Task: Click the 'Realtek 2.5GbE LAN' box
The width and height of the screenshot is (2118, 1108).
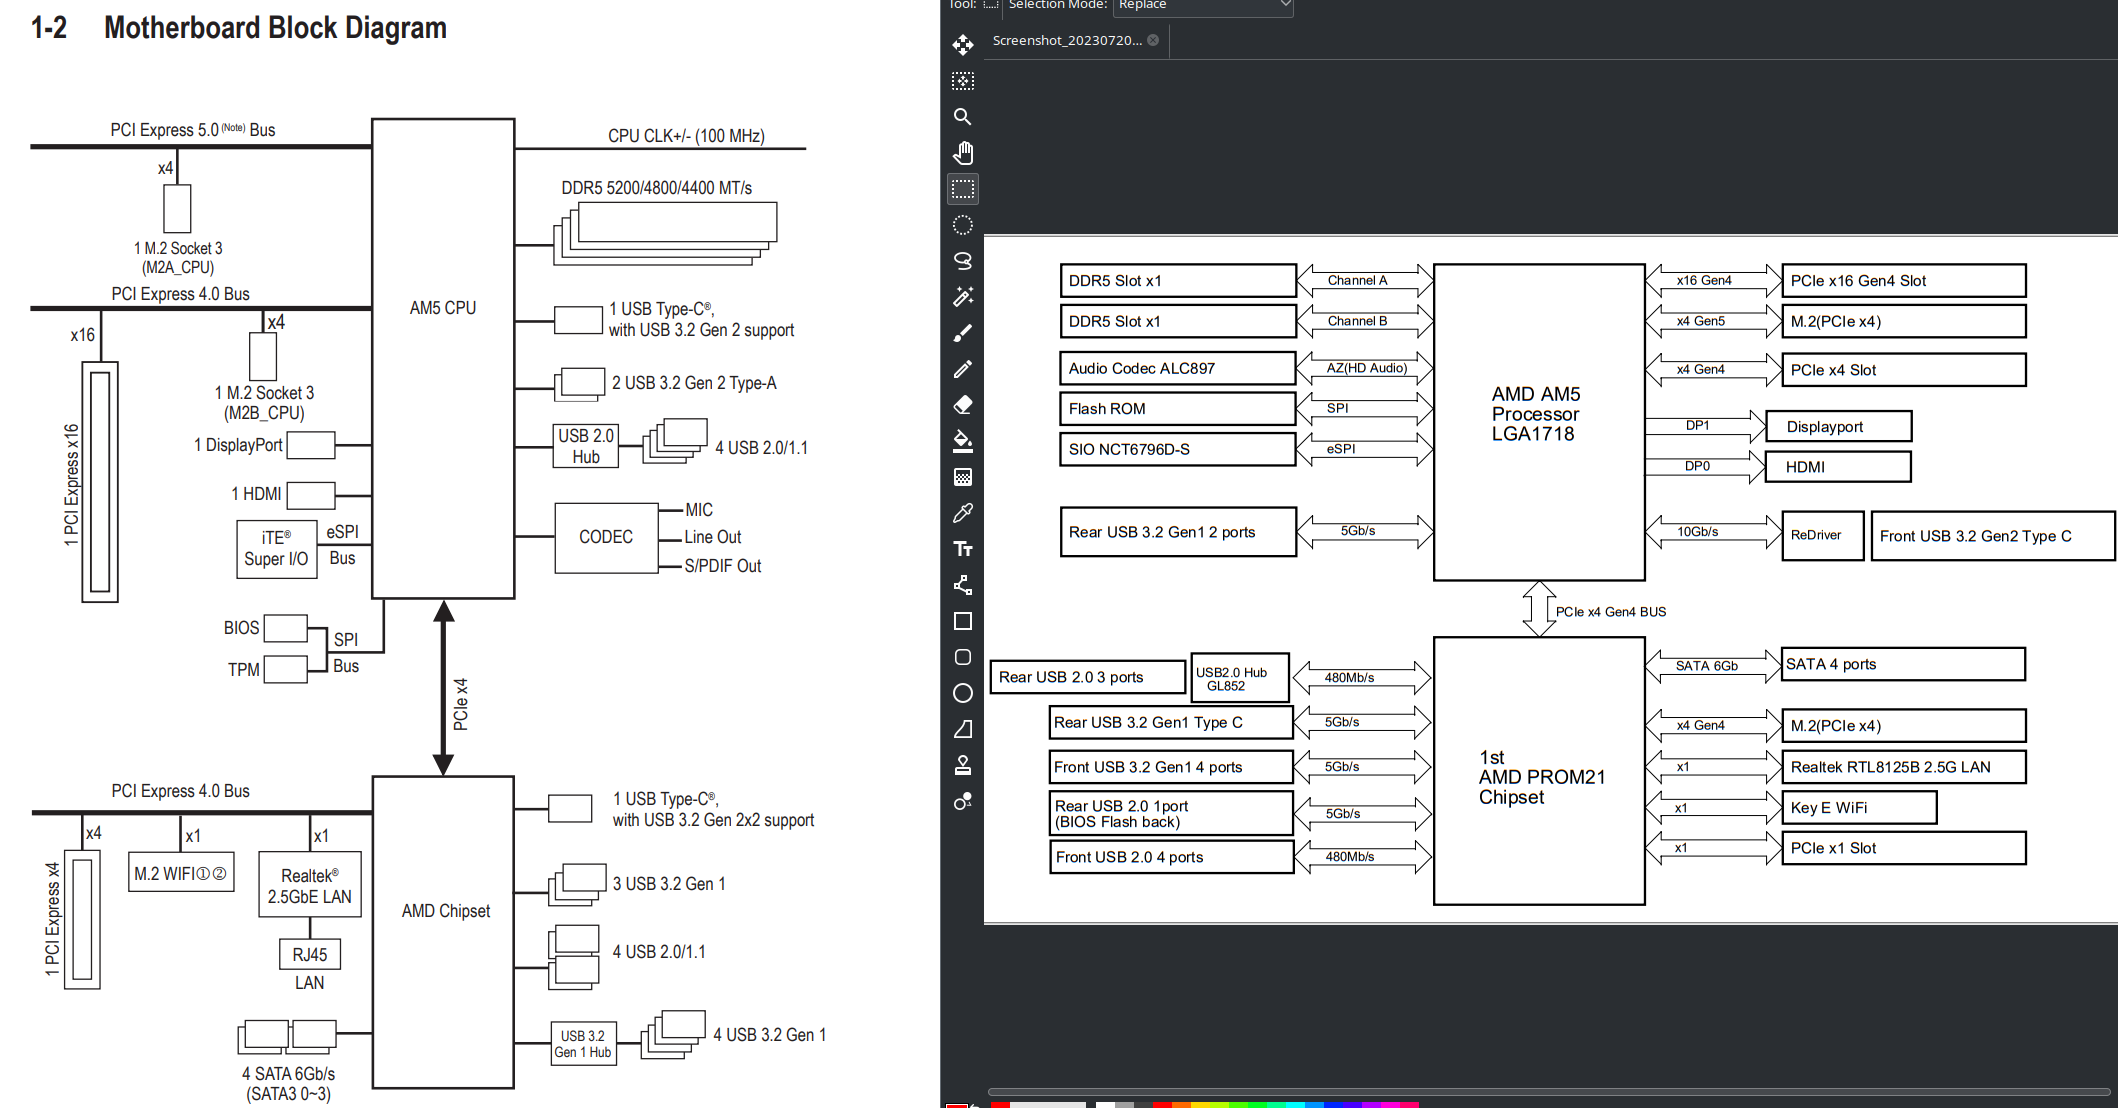Action: 309,885
